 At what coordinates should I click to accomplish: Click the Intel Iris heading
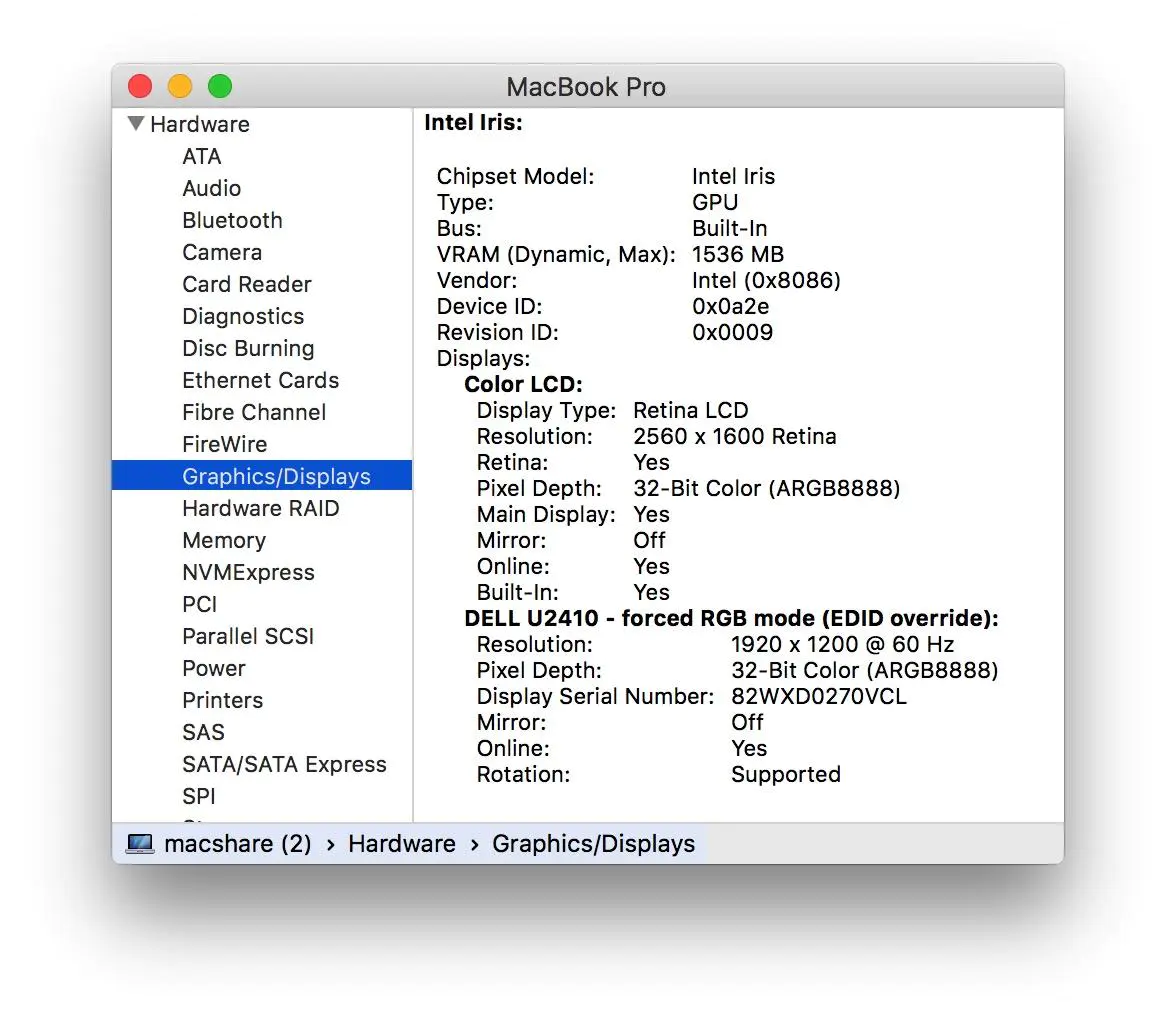473,122
